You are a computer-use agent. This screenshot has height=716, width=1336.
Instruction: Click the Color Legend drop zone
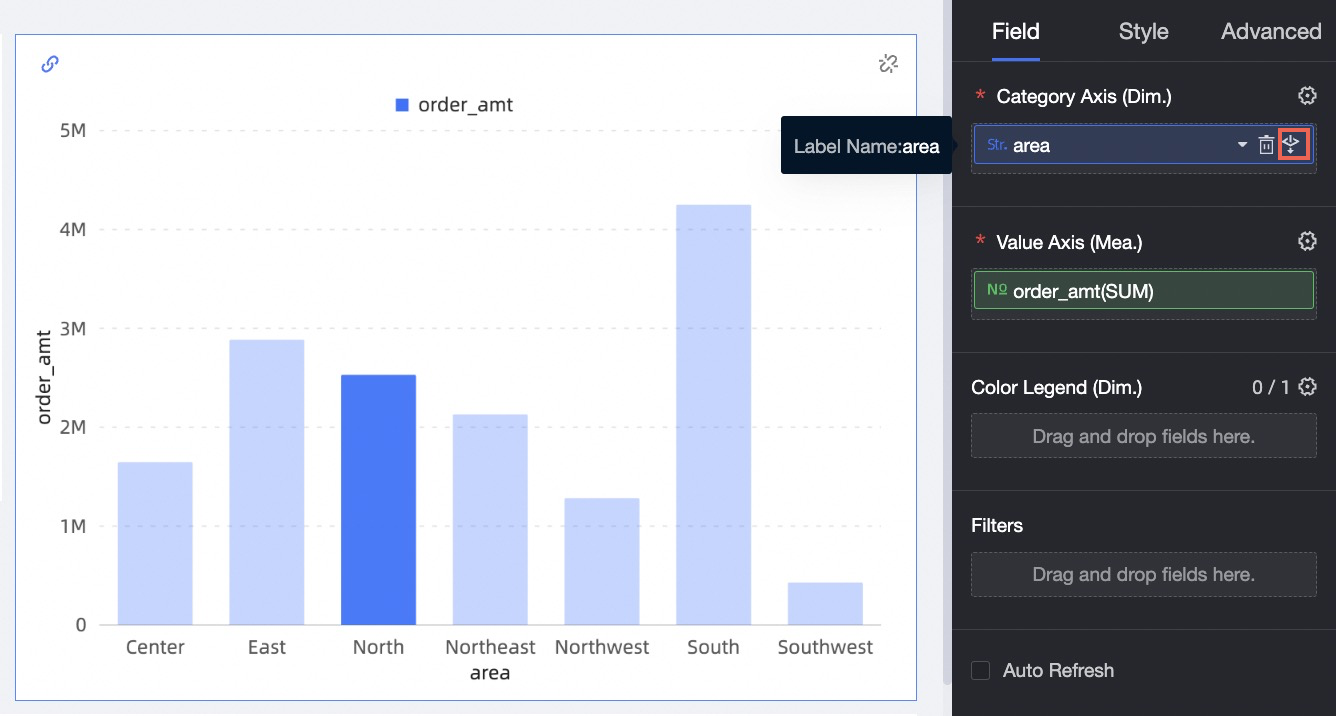tap(1143, 436)
